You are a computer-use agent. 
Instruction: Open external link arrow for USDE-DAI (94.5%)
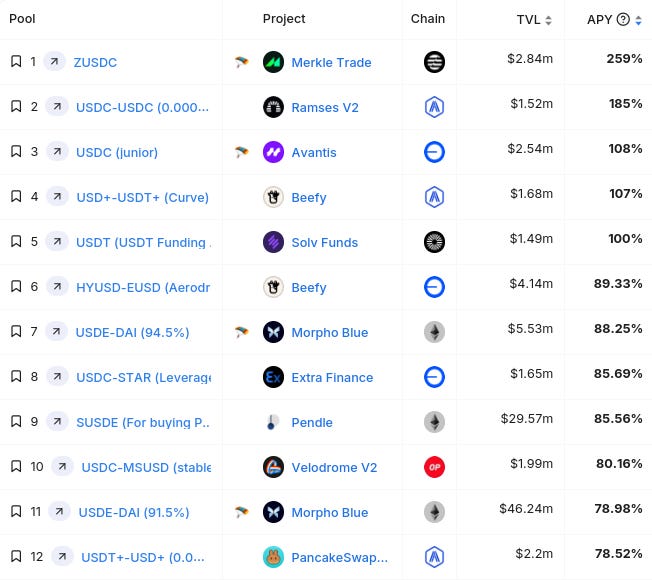click(57, 331)
